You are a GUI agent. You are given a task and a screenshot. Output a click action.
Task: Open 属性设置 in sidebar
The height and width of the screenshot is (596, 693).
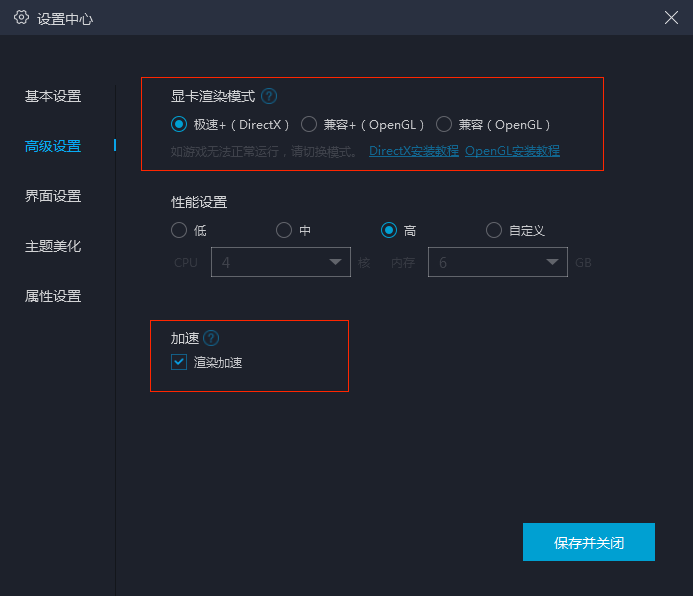click(x=53, y=296)
